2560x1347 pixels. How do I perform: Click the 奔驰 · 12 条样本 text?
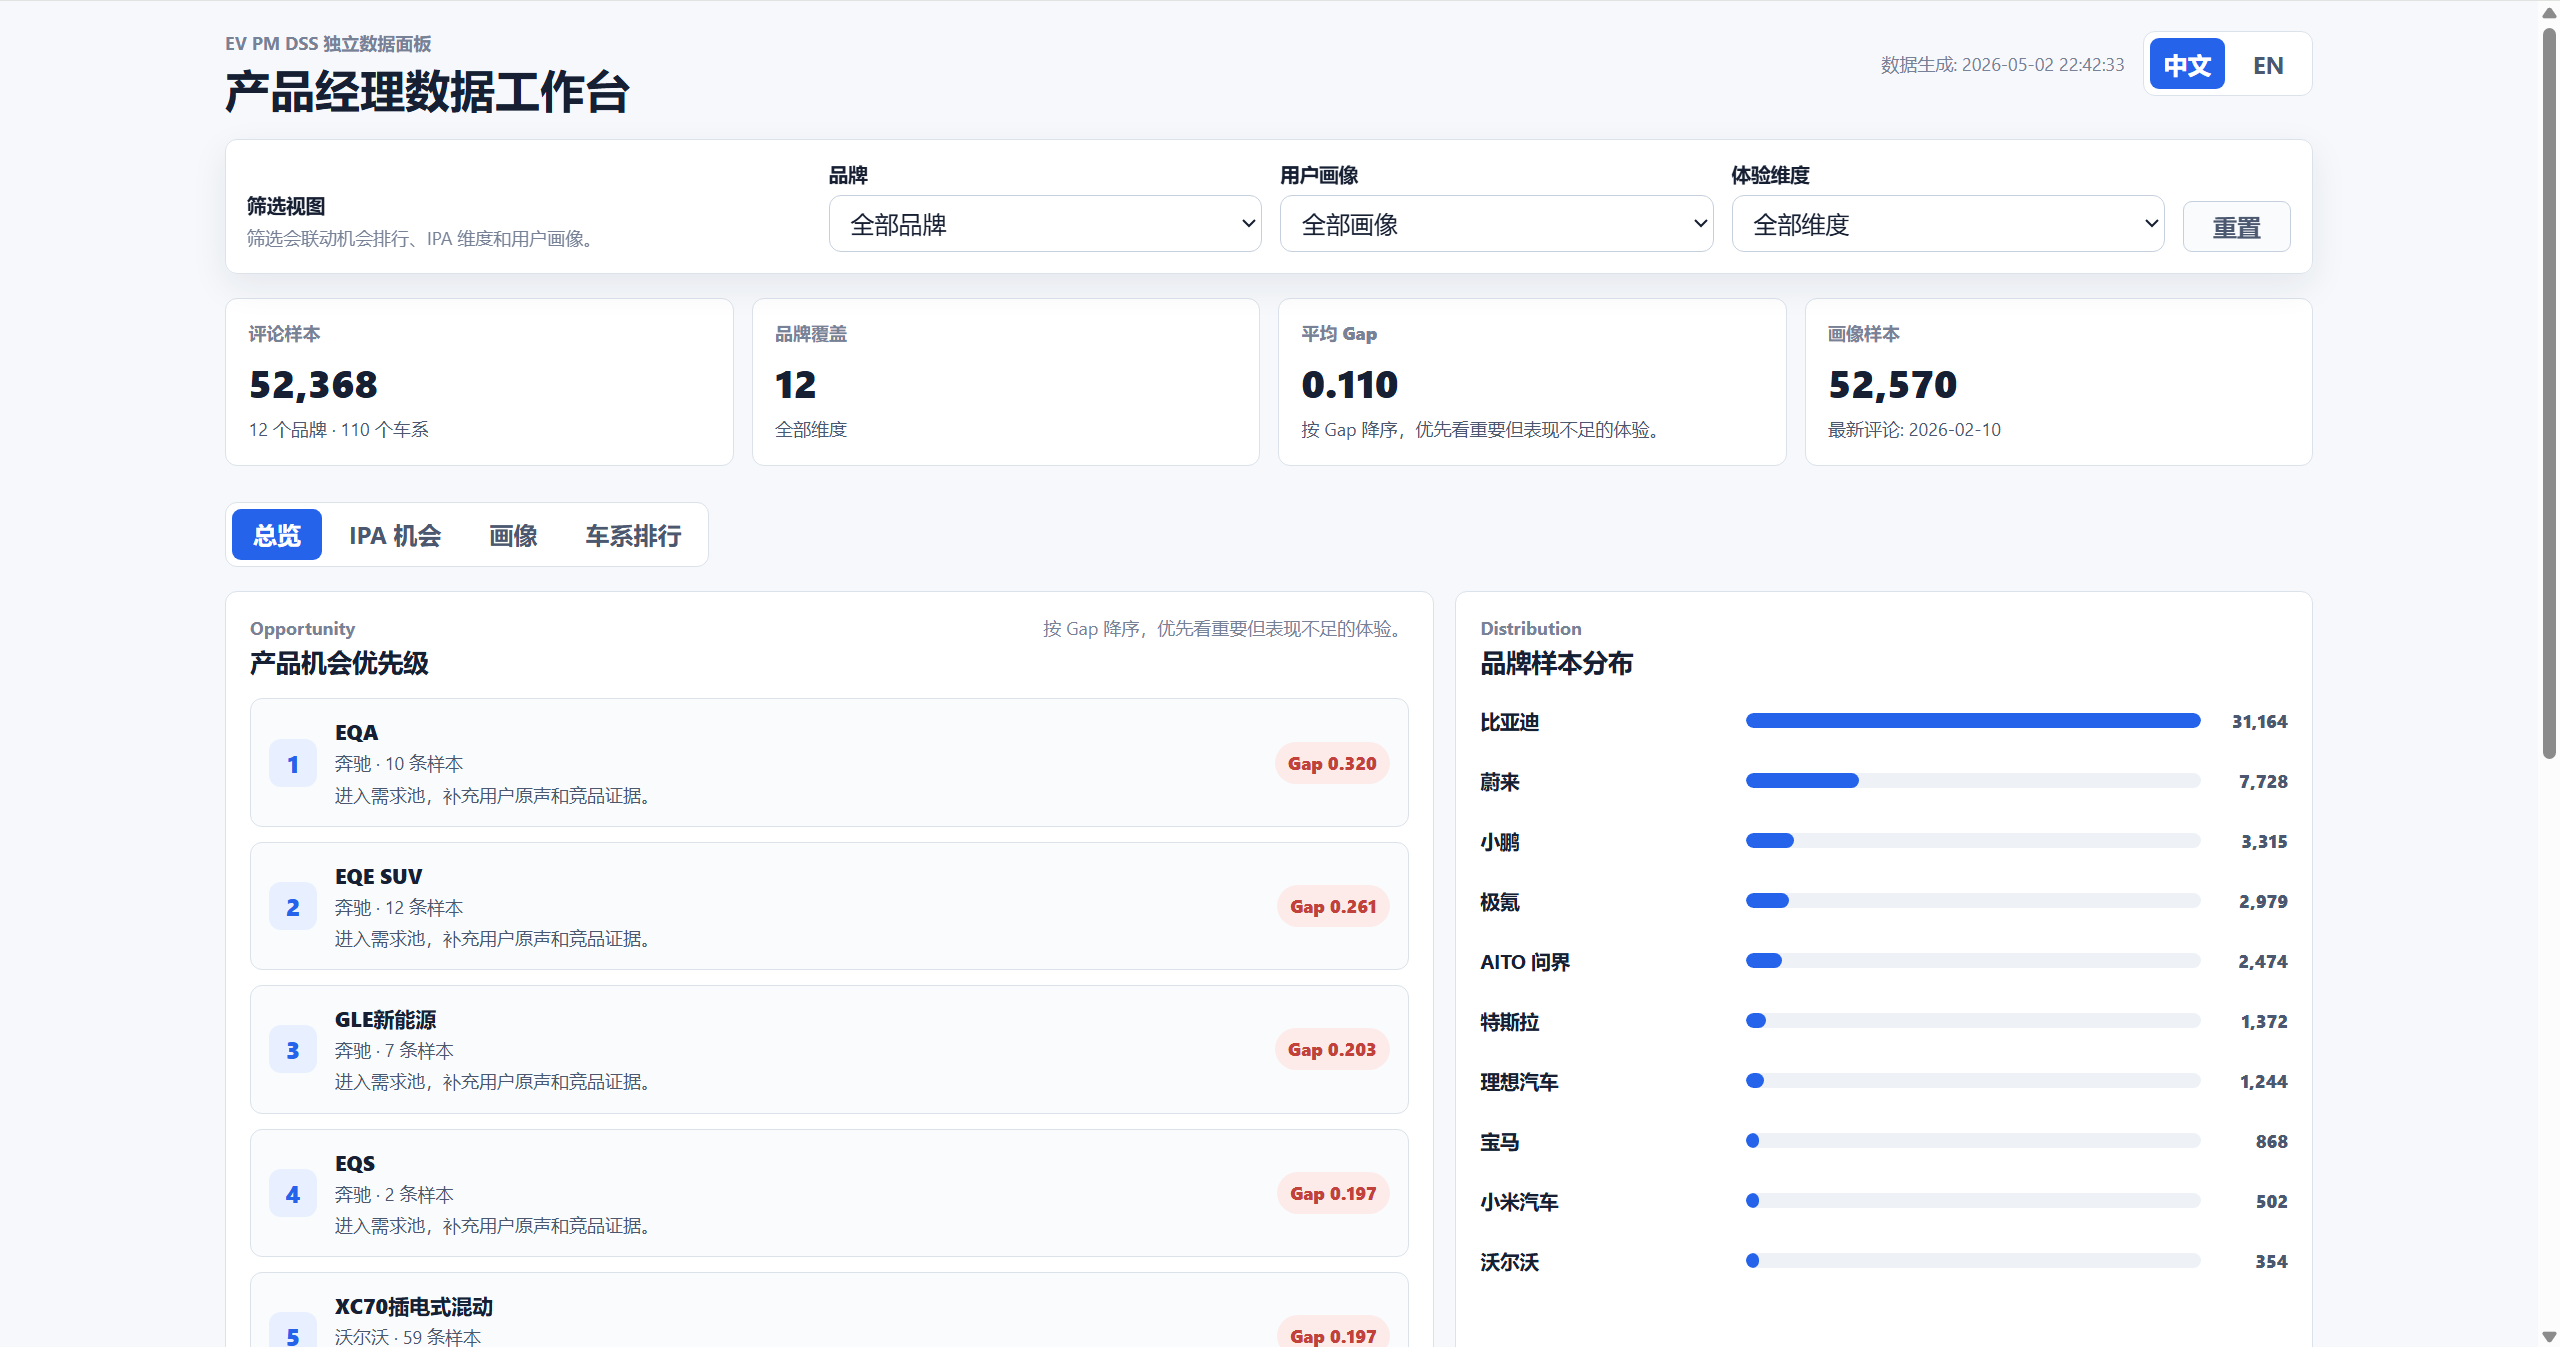(x=399, y=908)
